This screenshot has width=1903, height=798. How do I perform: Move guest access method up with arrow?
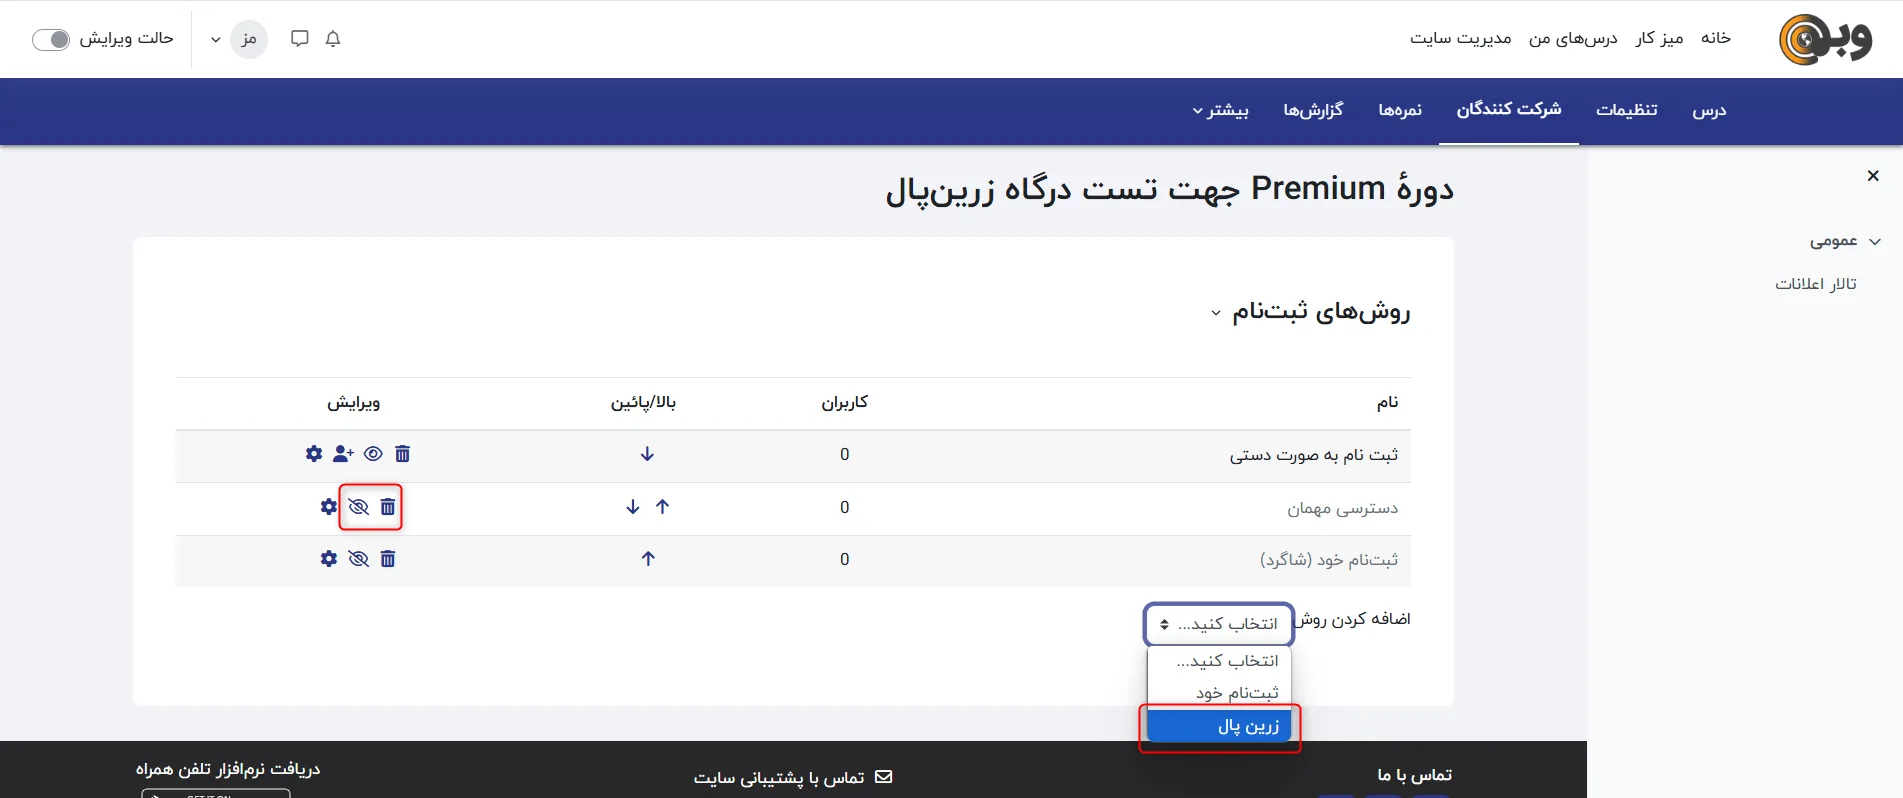pyautogui.click(x=662, y=507)
